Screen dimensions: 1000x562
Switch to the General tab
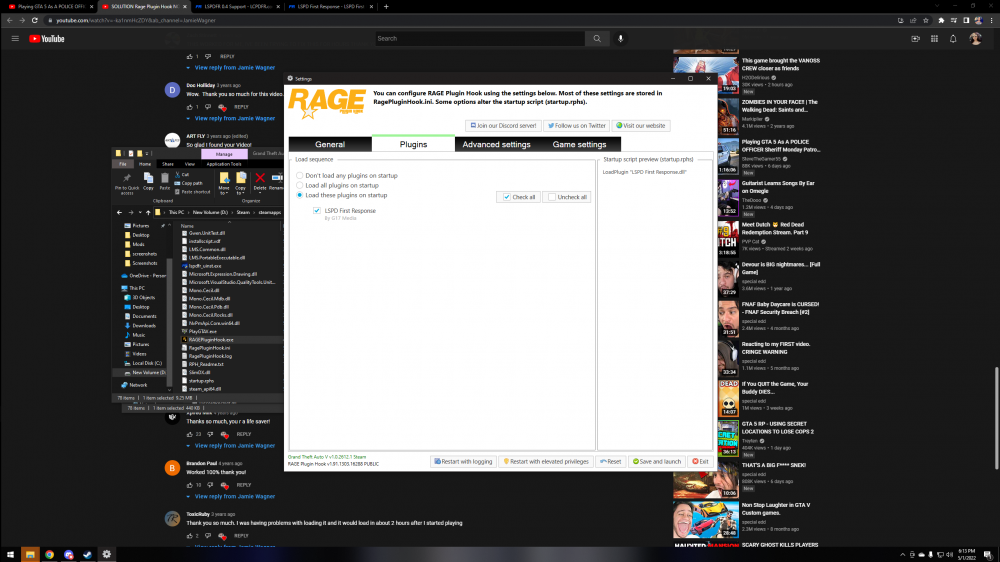330,145
